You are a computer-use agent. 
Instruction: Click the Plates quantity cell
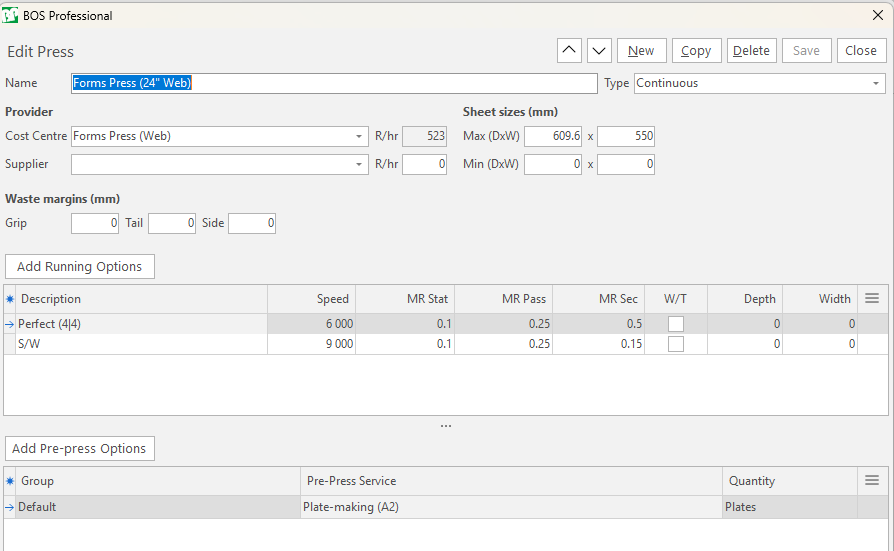790,507
